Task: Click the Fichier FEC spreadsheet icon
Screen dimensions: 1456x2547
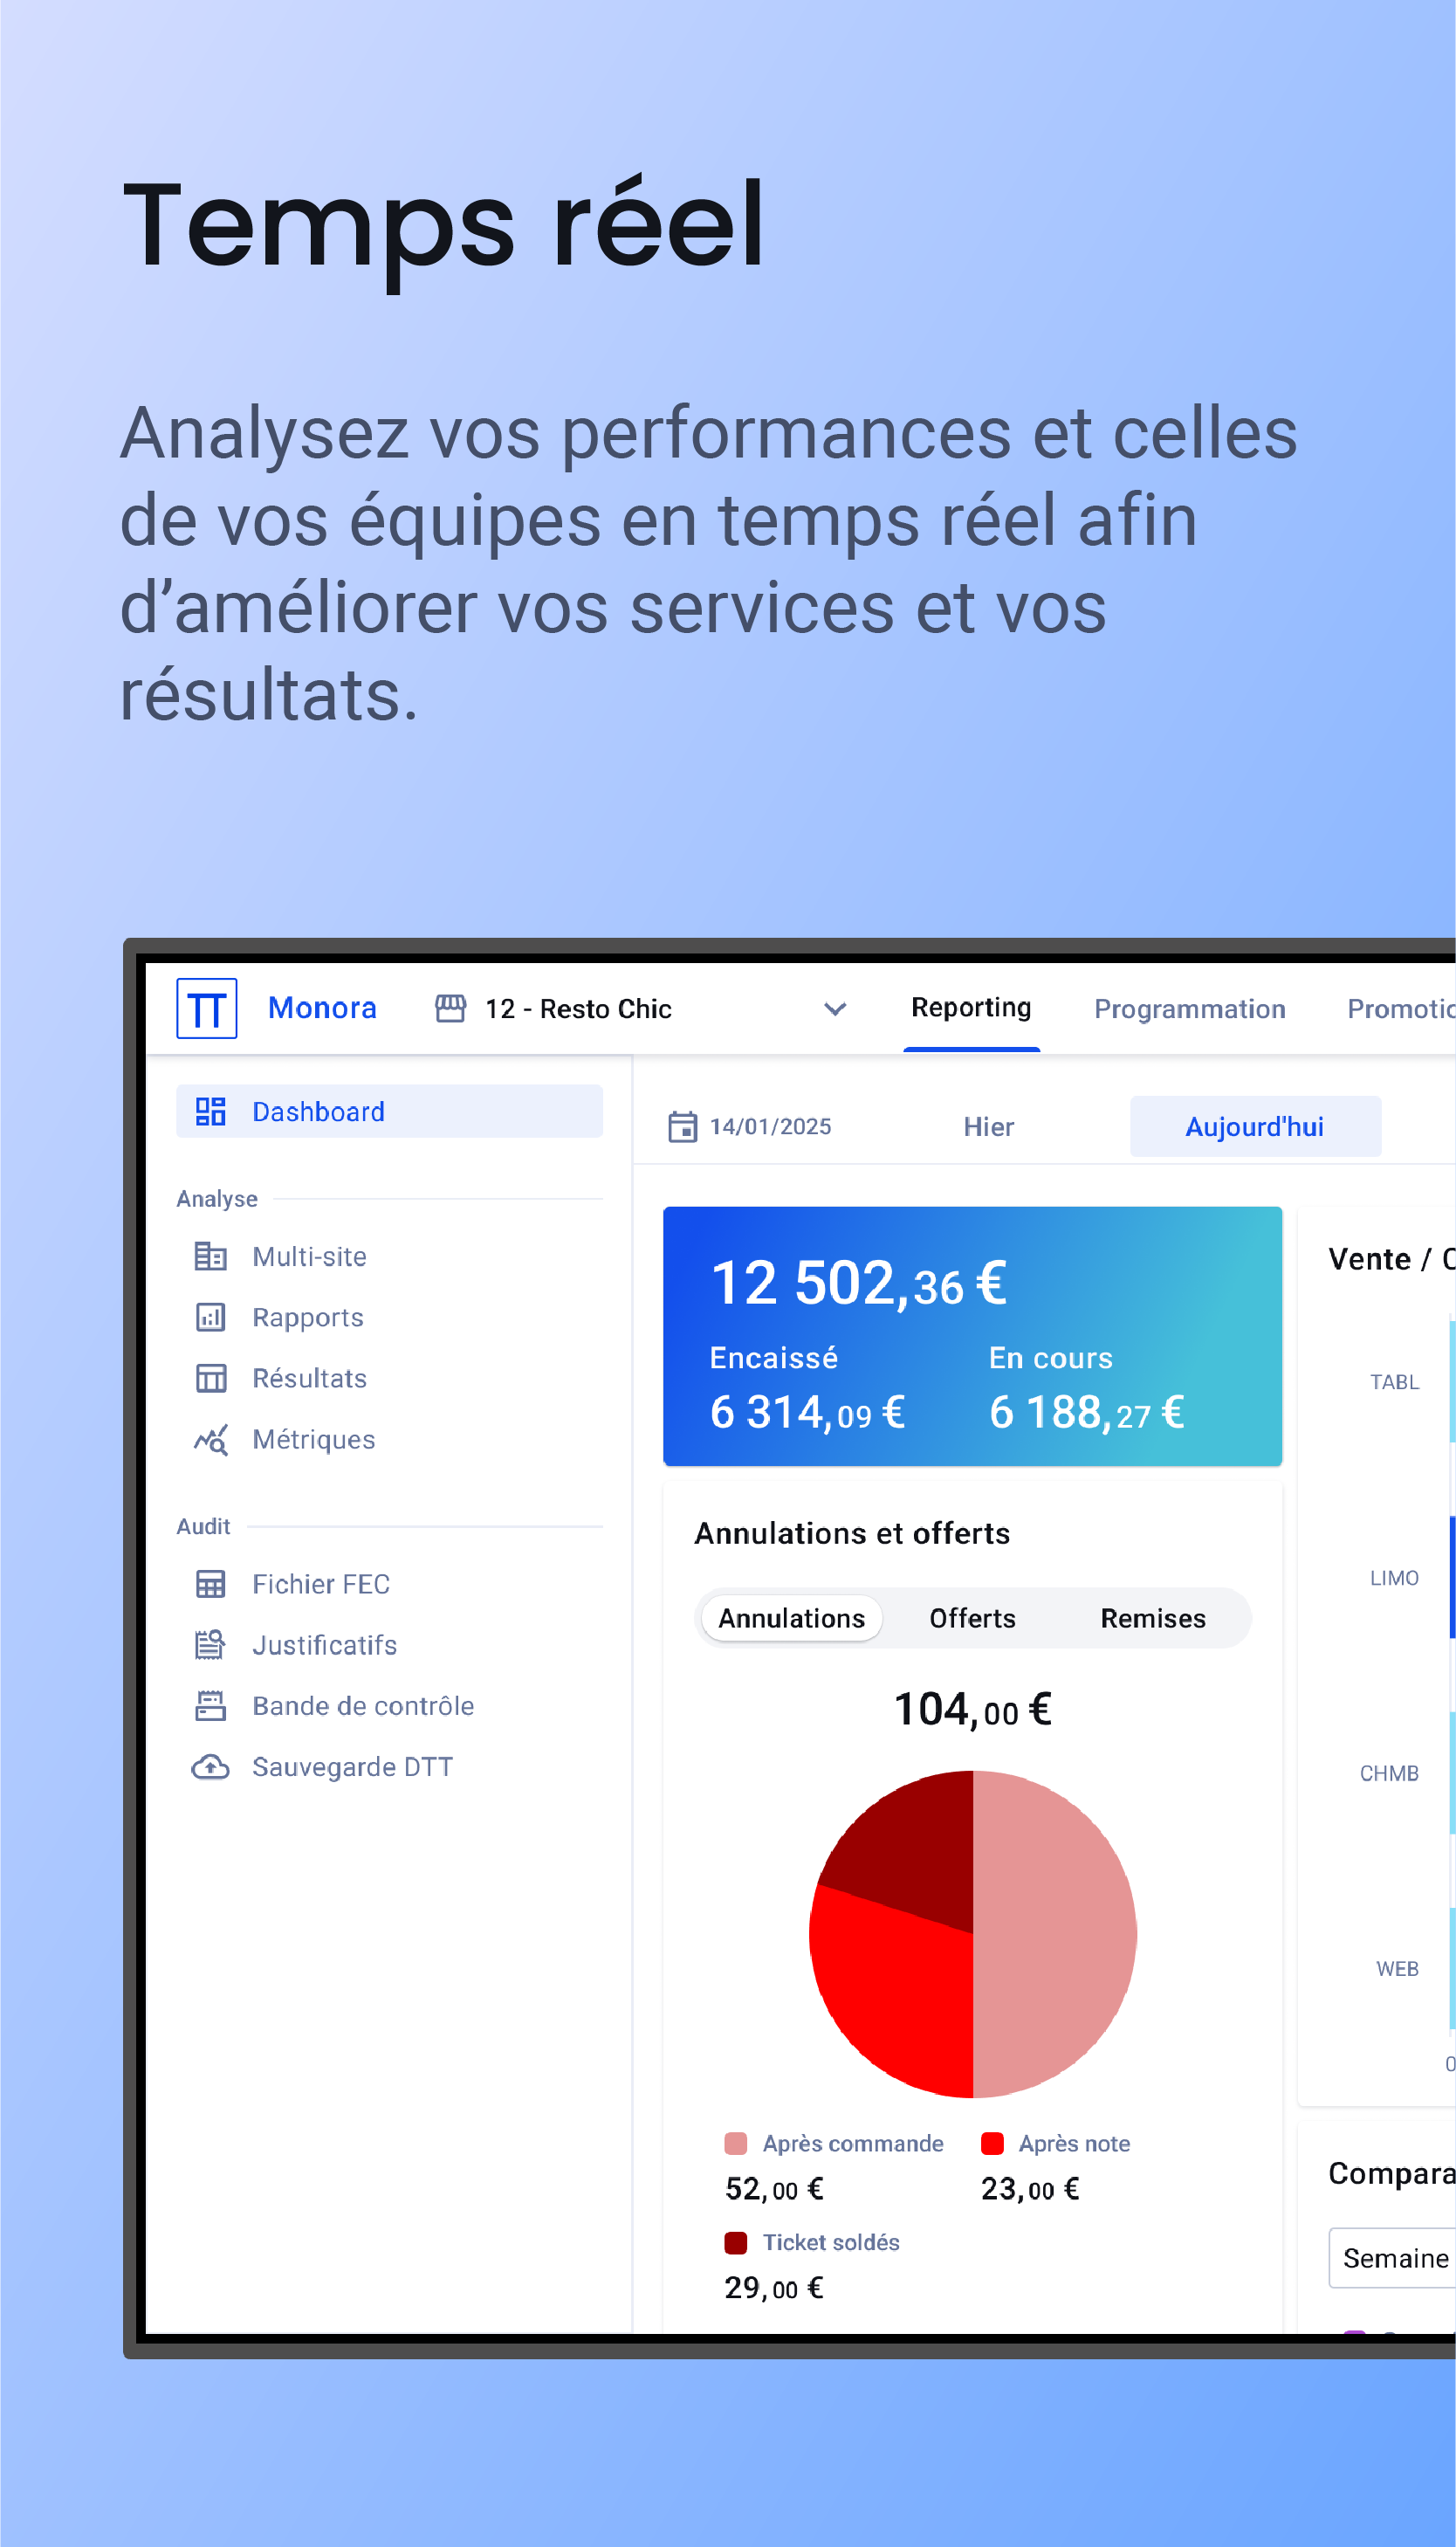Action: click(210, 1584)
